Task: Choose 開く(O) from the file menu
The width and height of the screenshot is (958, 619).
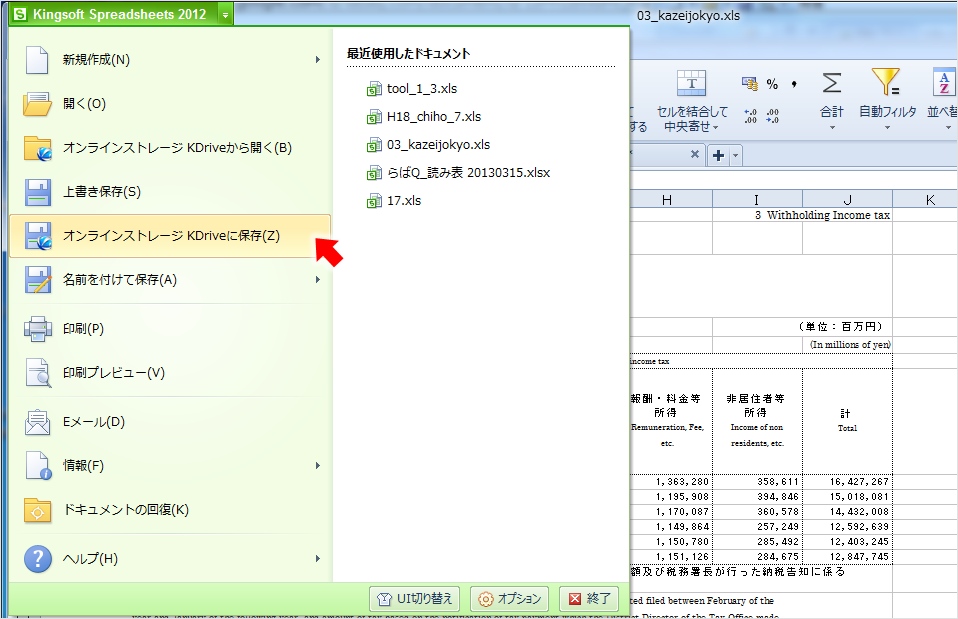Action: (x=170, y=104)
